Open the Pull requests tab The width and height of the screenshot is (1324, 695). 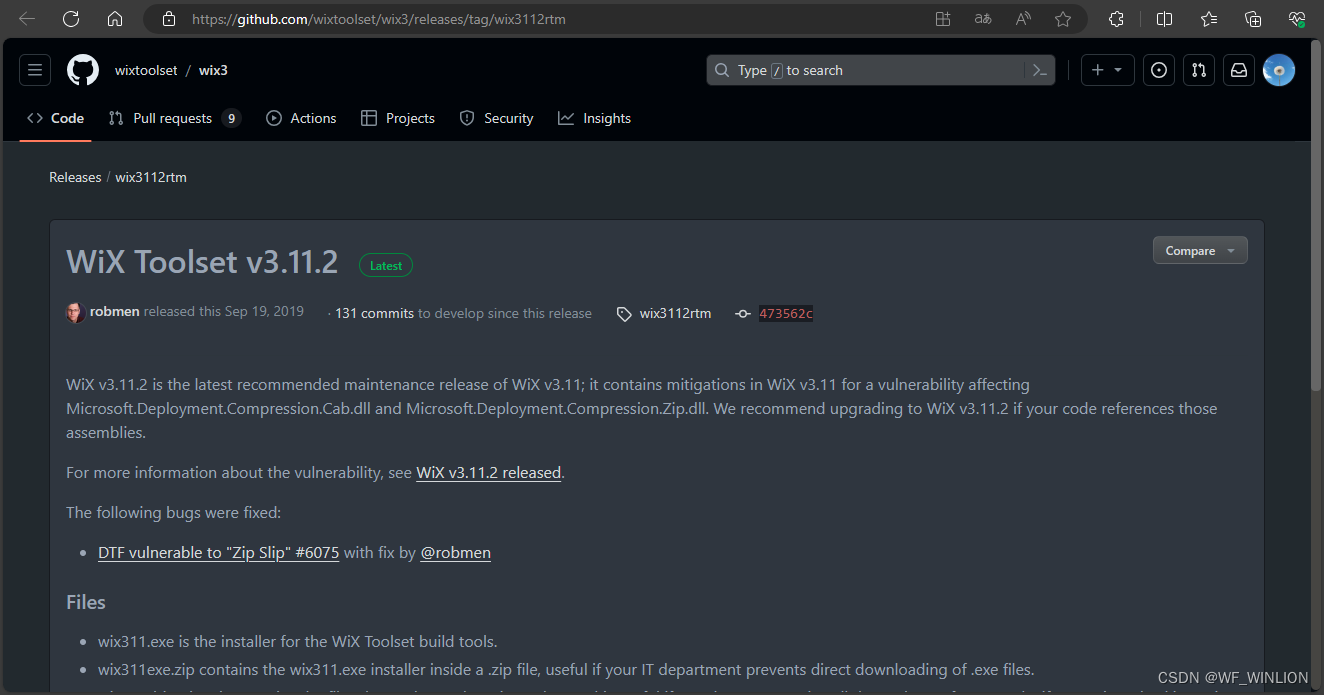174,118
